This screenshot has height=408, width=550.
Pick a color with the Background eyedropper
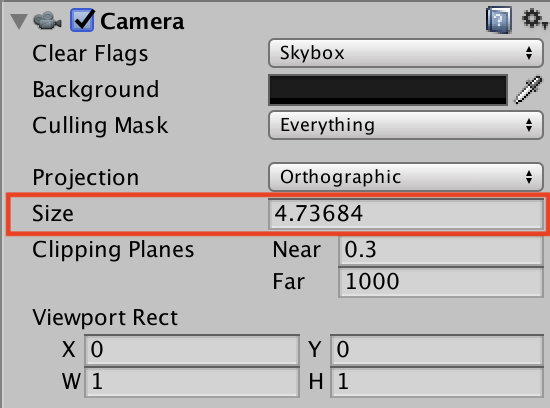pos(528,90)
